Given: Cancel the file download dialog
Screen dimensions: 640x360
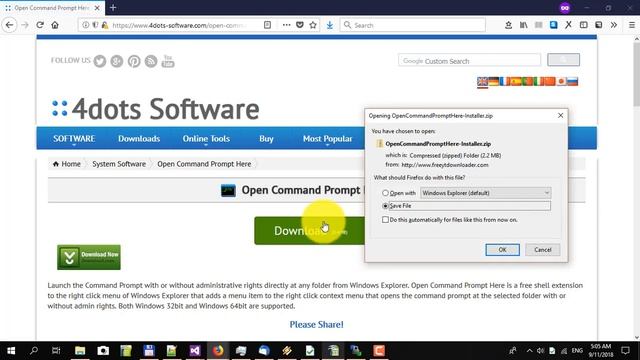Looking at the screenshot, I should pos(542,249).
